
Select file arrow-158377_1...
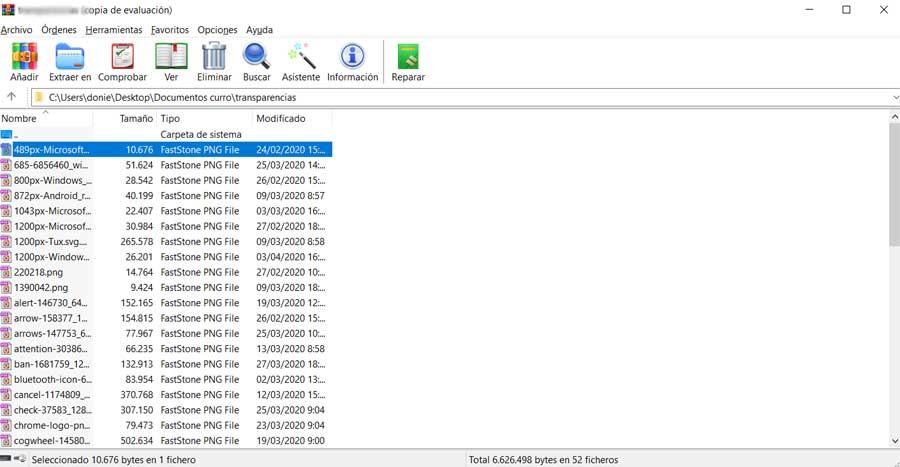[x=51, y=318]
